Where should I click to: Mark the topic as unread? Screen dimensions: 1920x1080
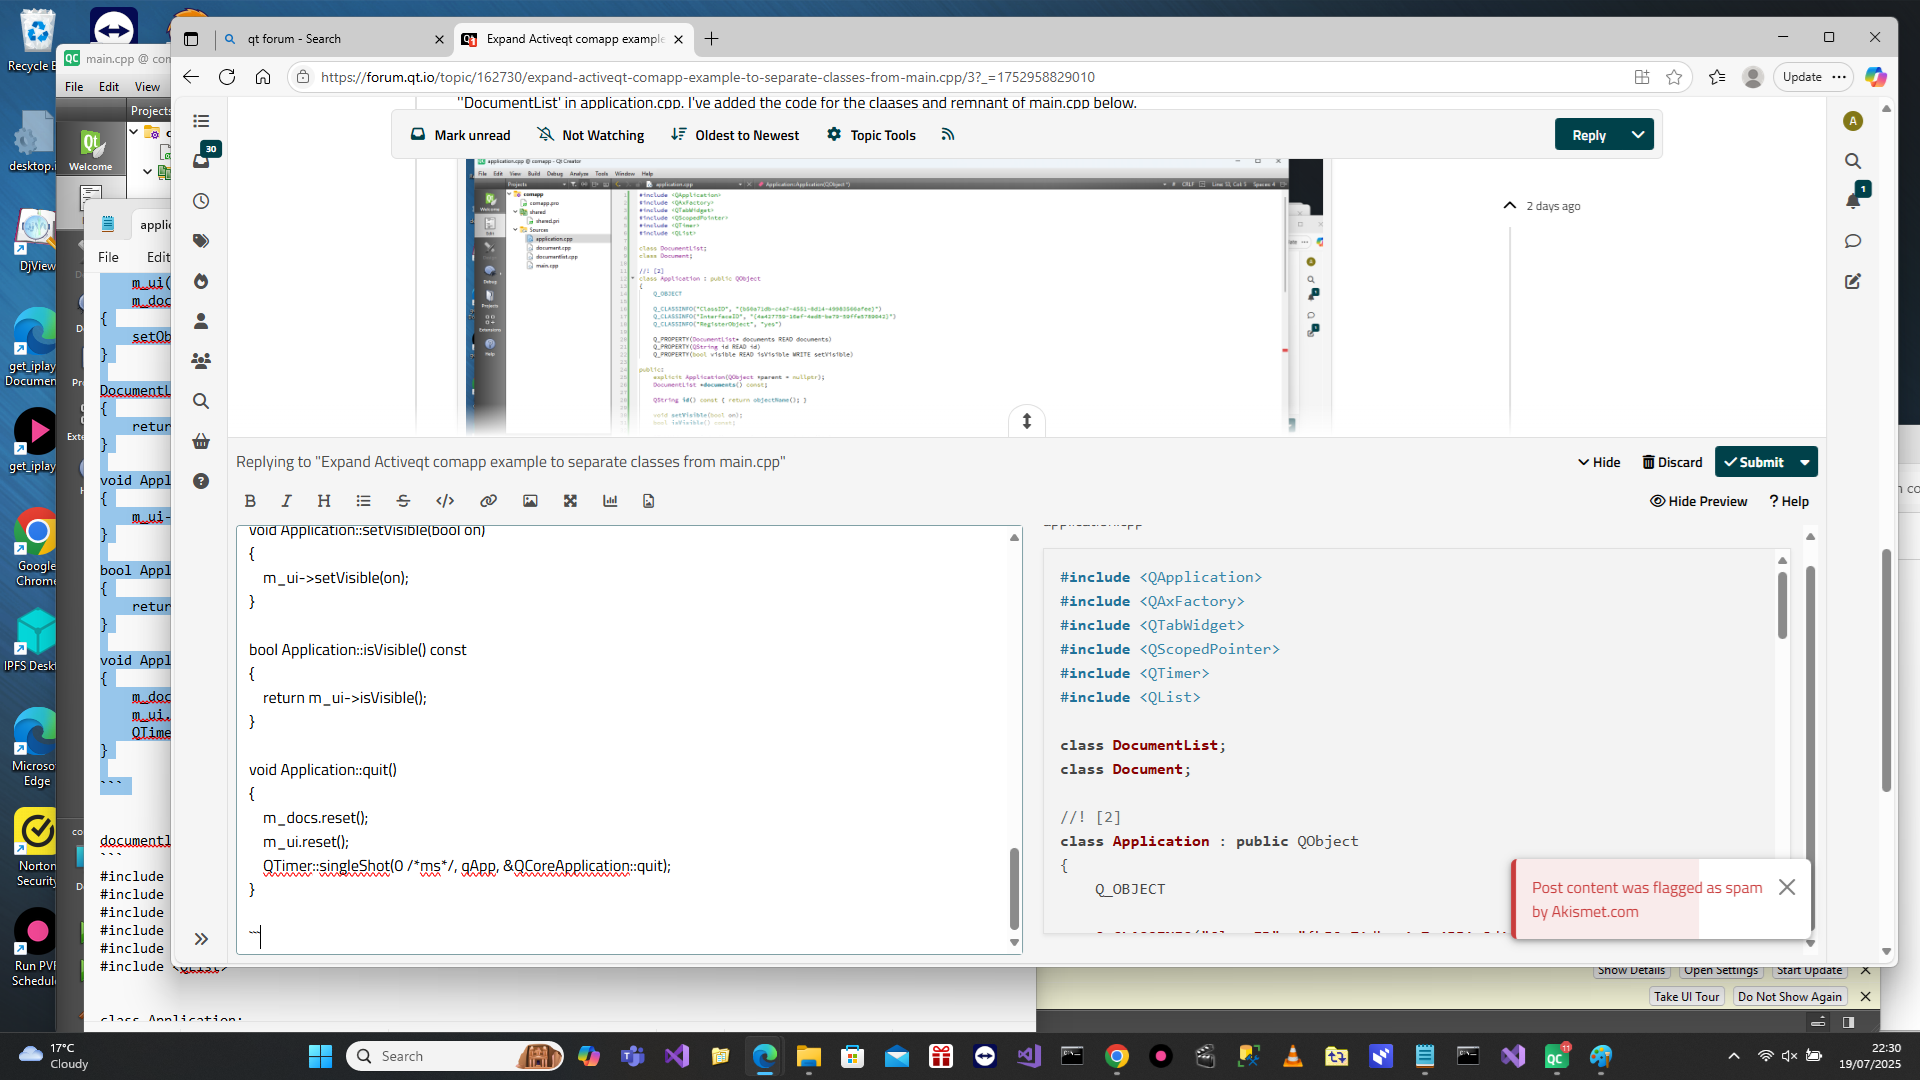460,135
